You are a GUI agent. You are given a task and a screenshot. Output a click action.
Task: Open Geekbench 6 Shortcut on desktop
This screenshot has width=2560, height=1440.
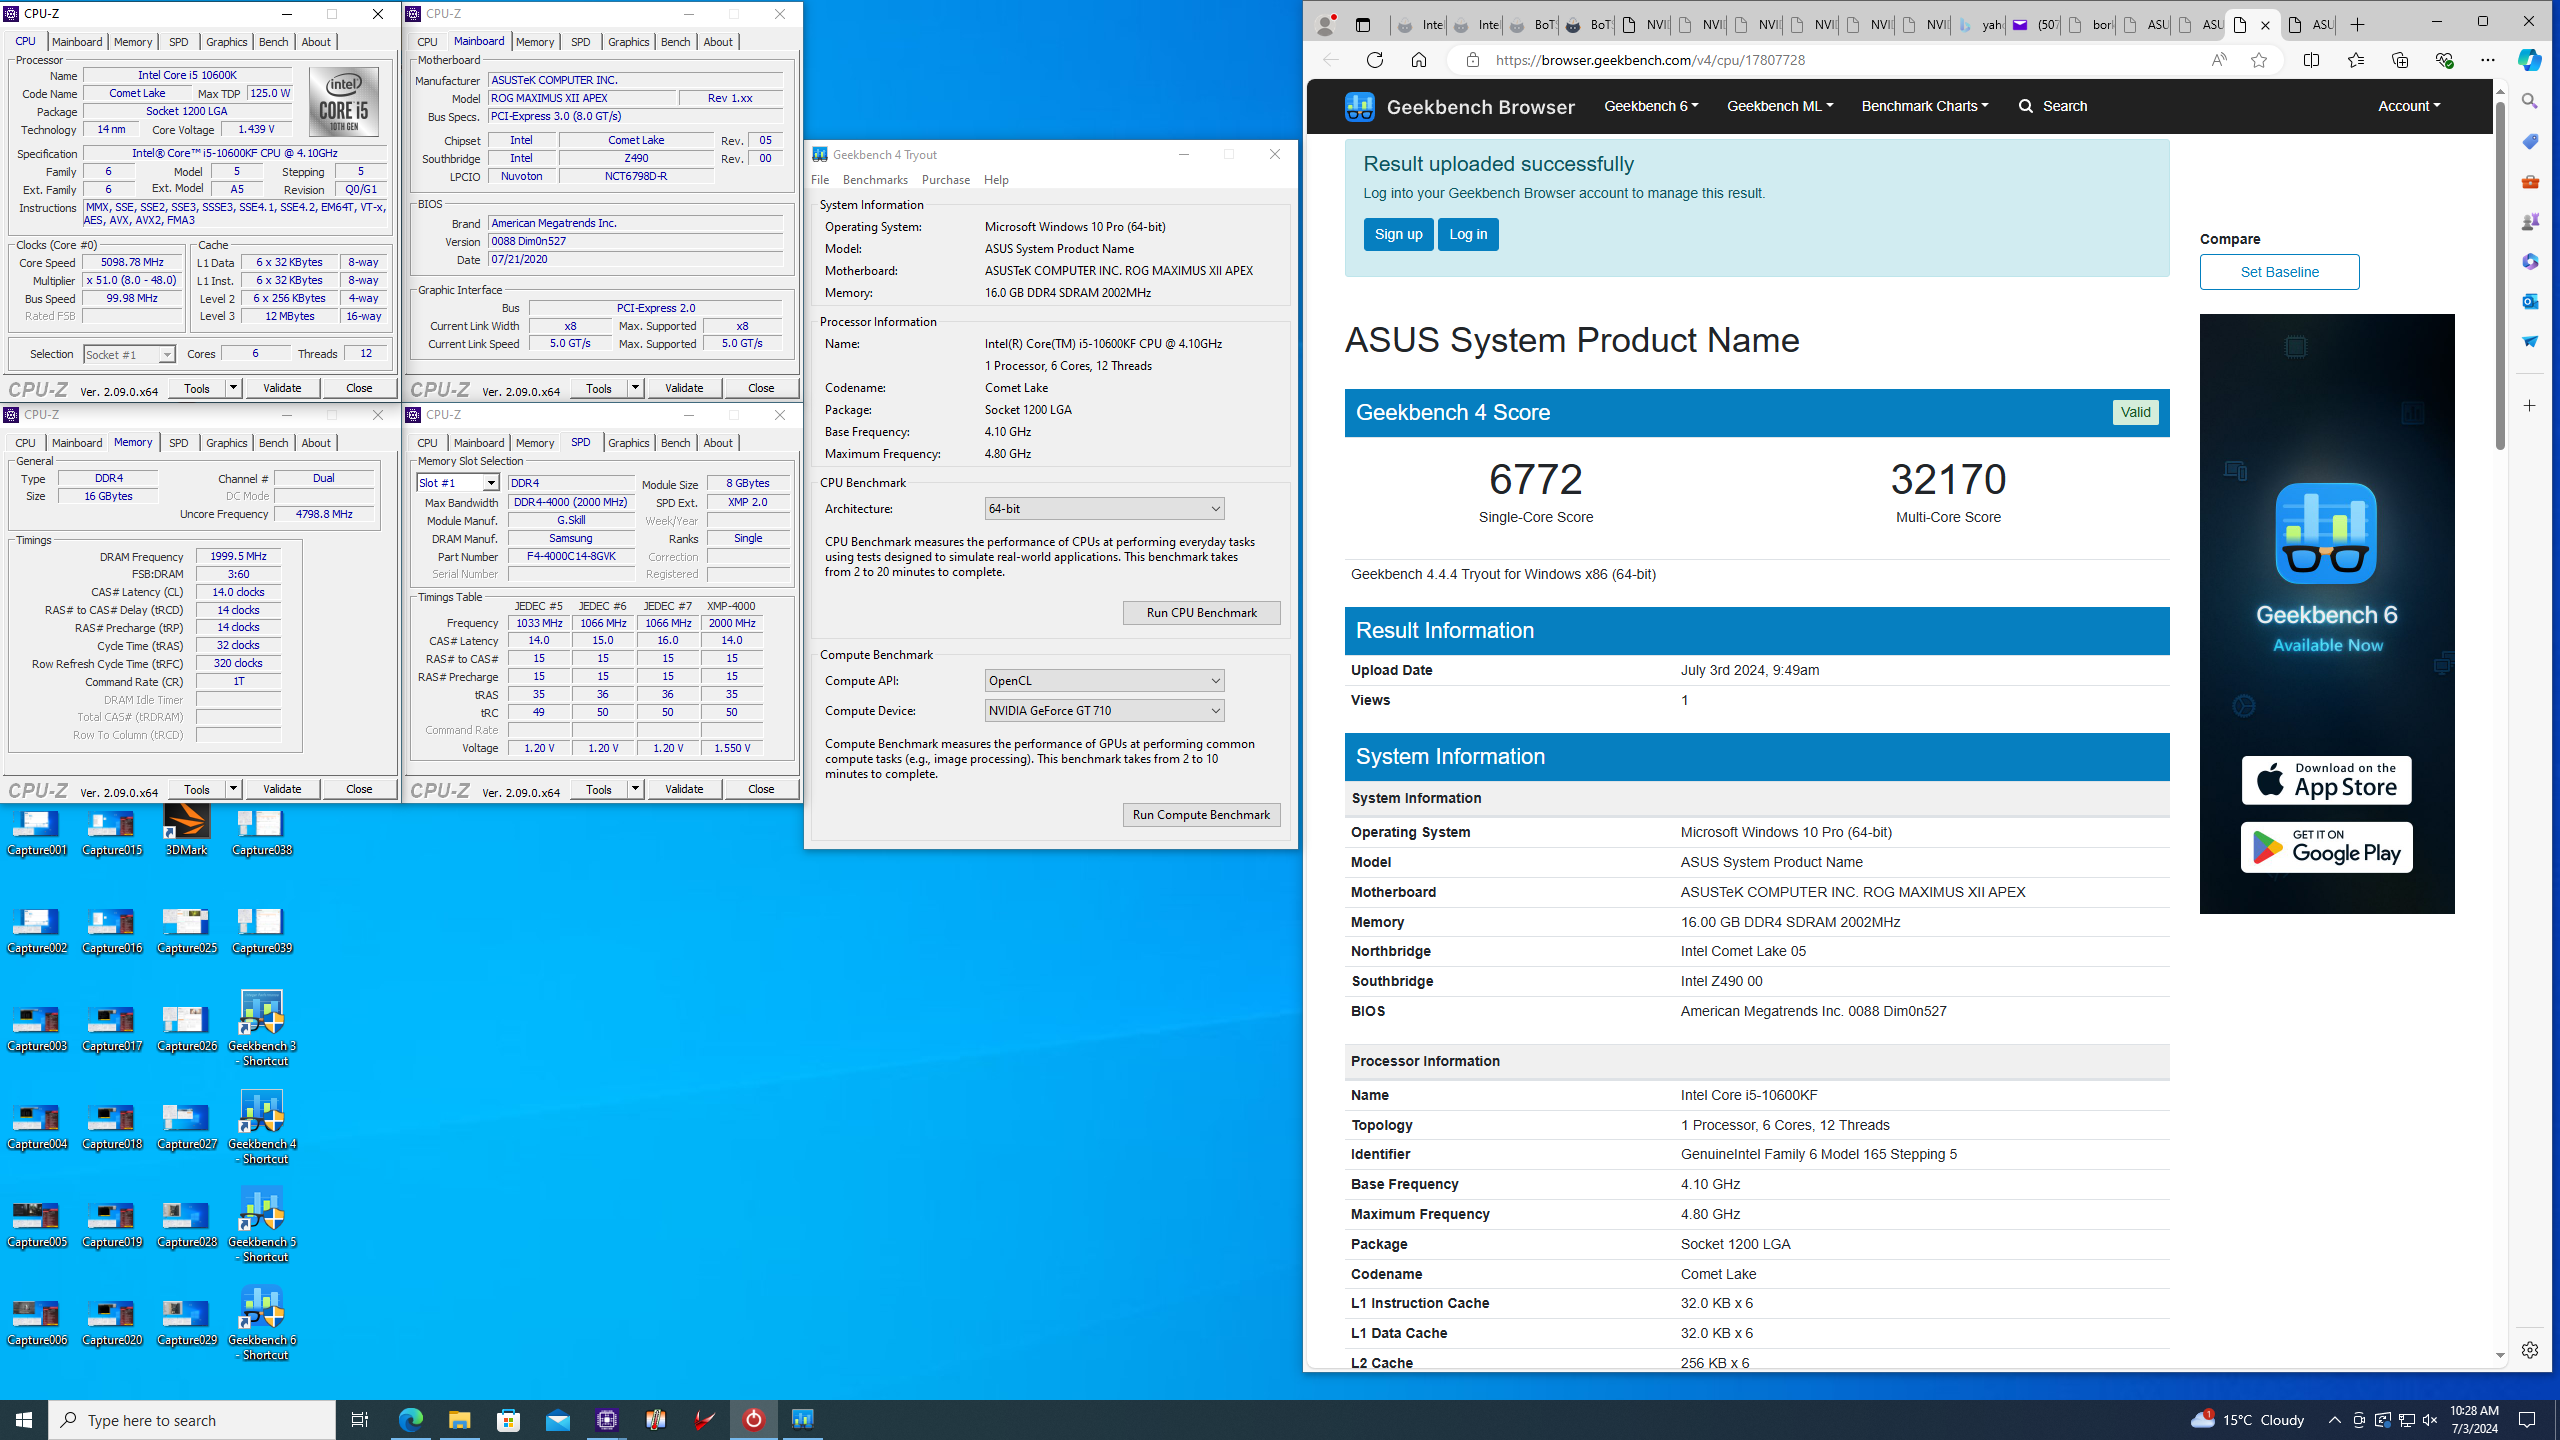coord(262,1322)
